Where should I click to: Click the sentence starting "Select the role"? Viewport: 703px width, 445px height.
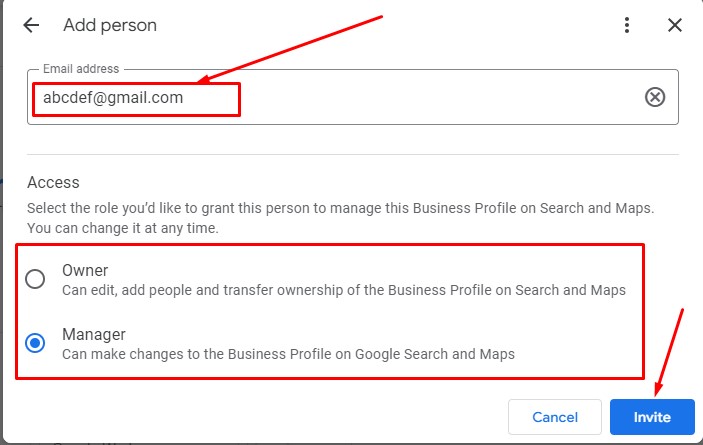pos(340,209)
